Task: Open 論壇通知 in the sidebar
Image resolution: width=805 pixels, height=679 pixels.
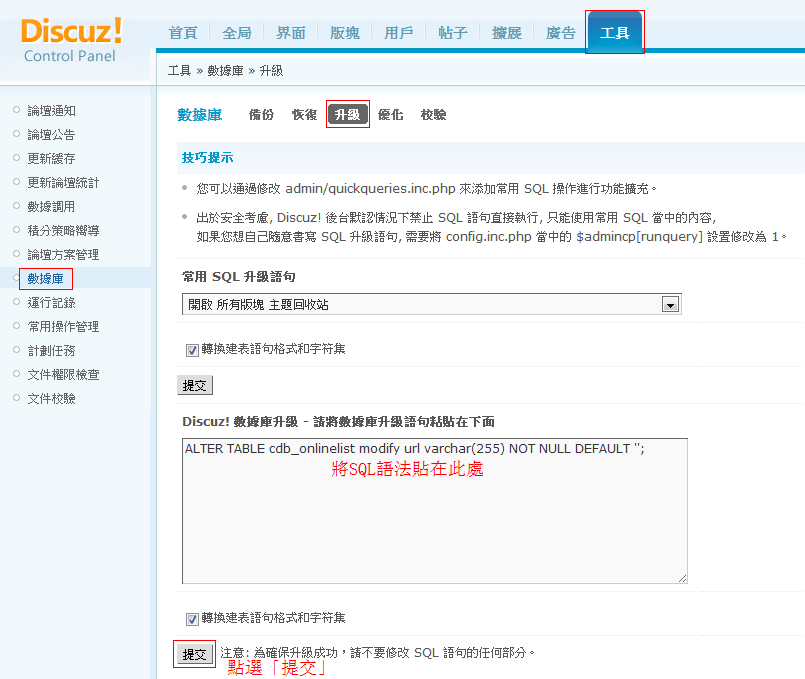Action: [51, 110]
